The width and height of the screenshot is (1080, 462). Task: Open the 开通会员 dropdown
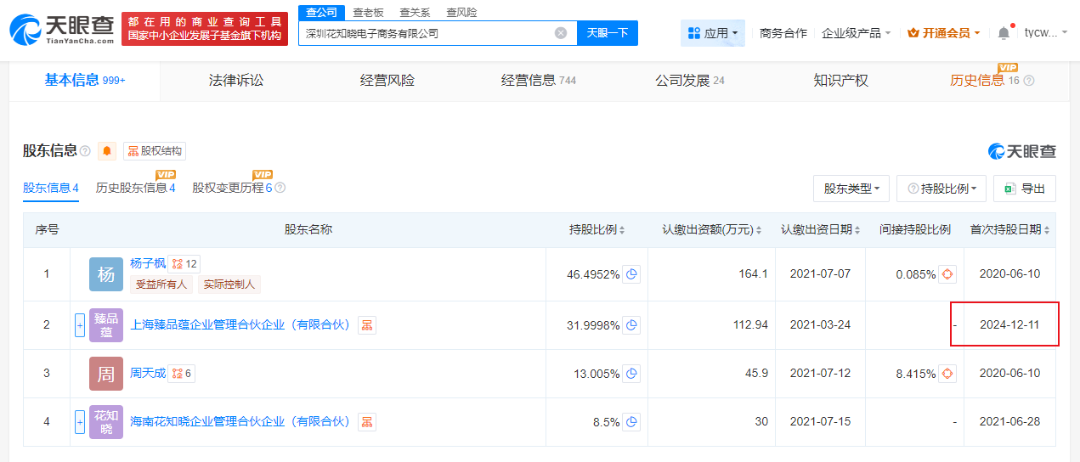(x=943, y=32)
